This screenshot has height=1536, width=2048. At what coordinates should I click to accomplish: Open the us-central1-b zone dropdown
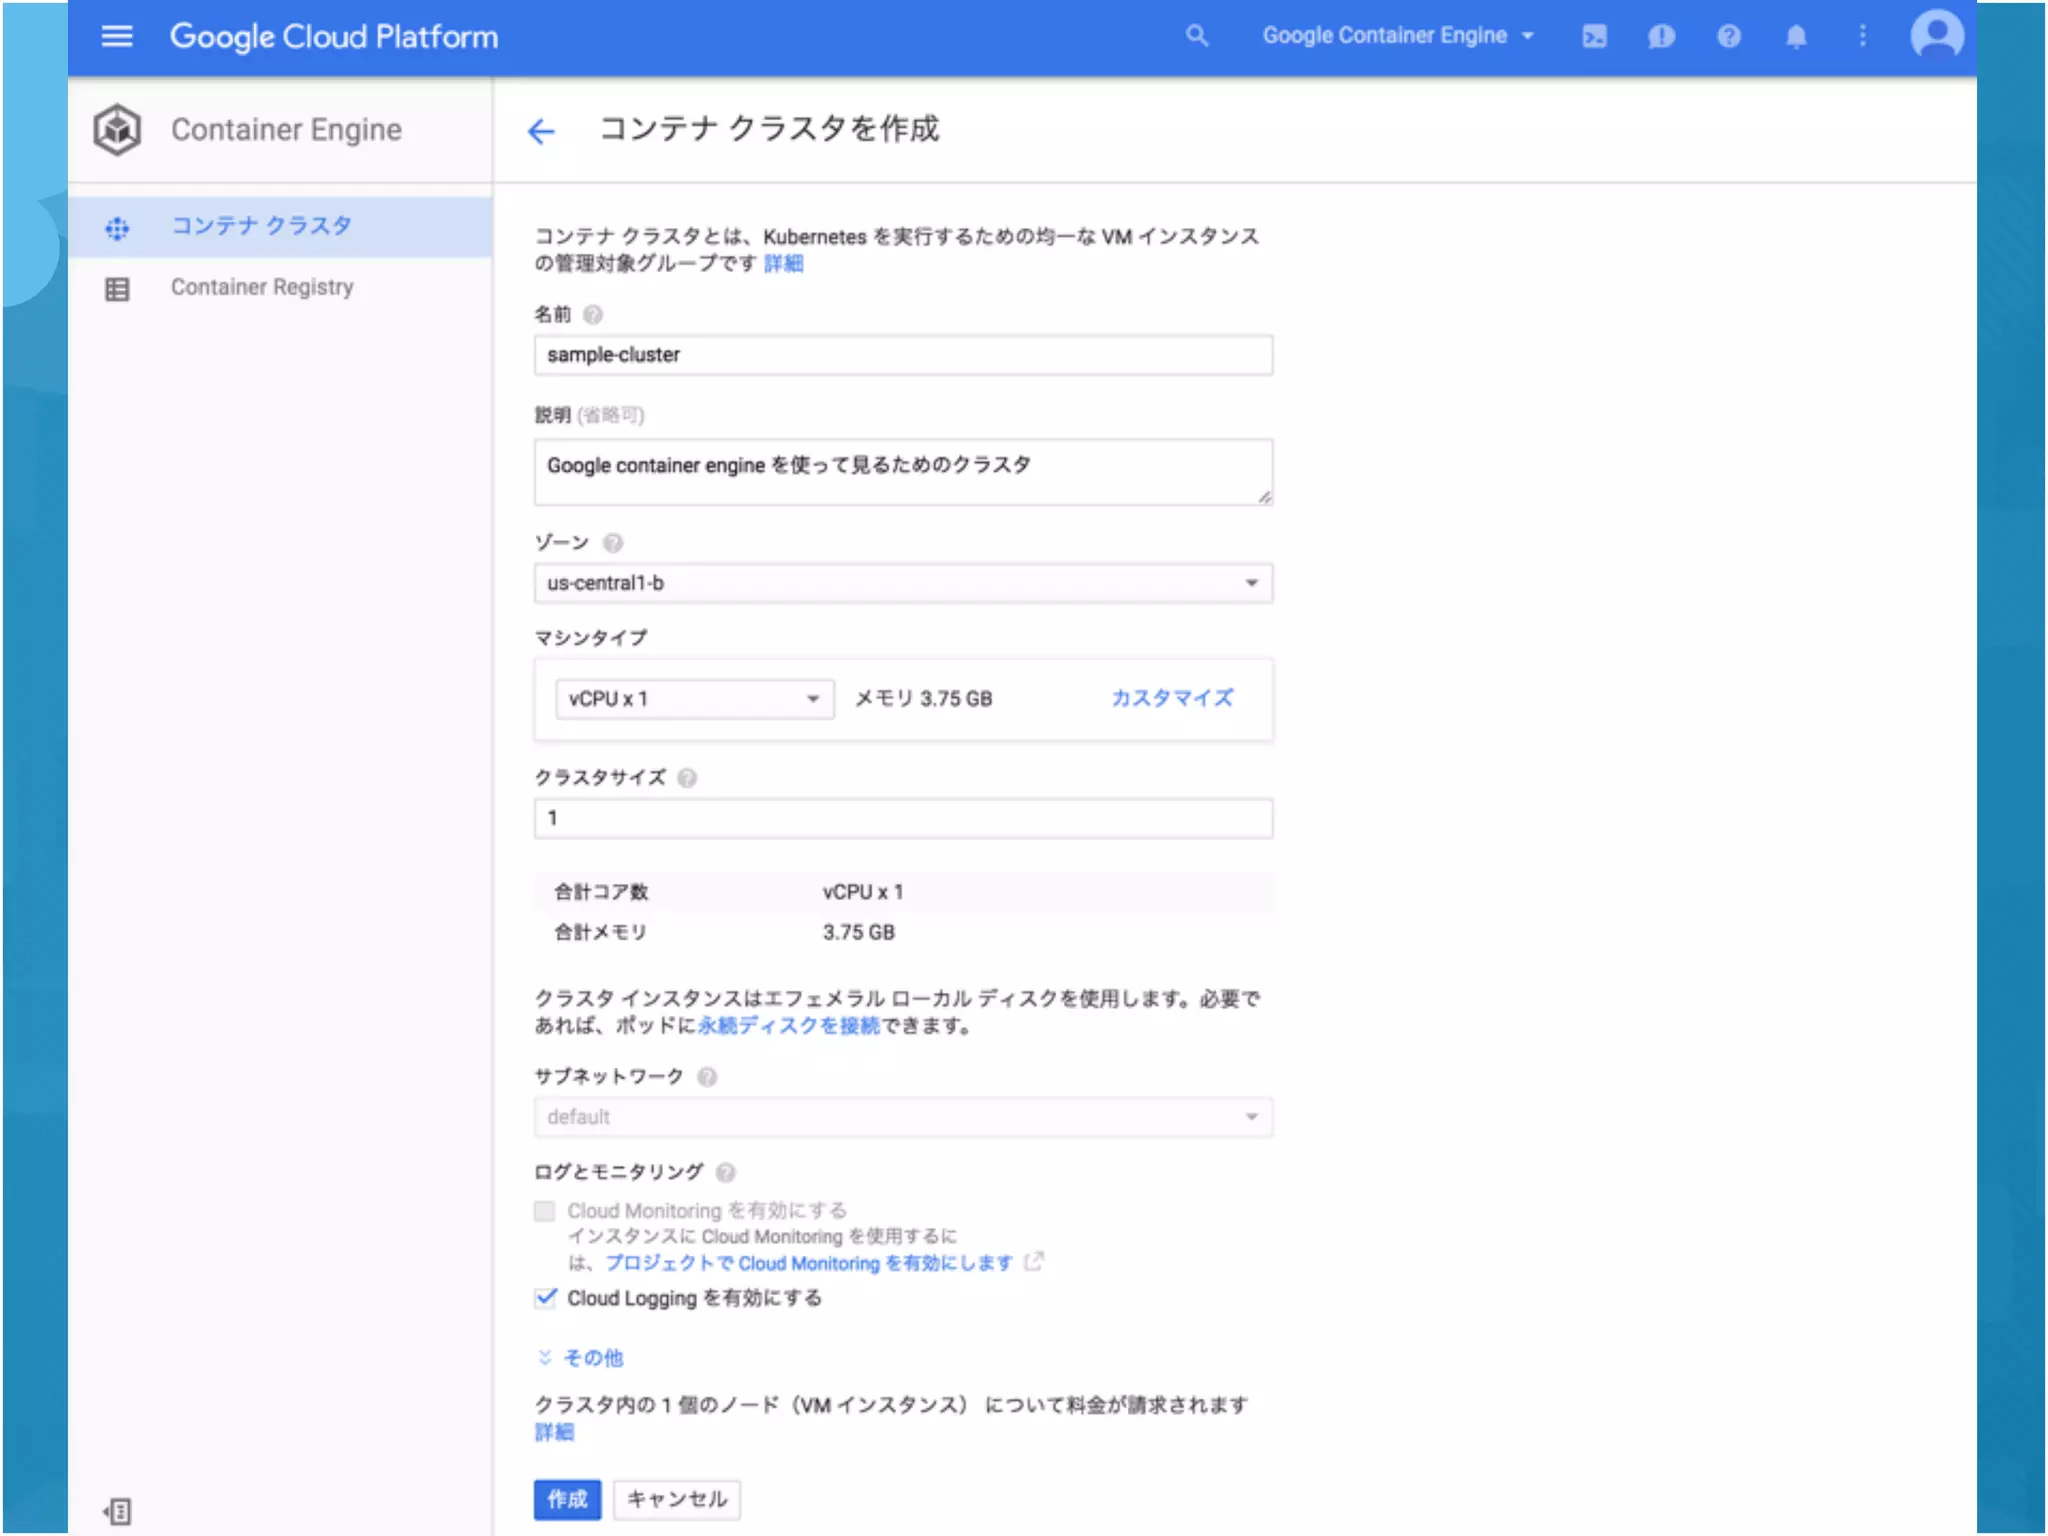point(902,583)
